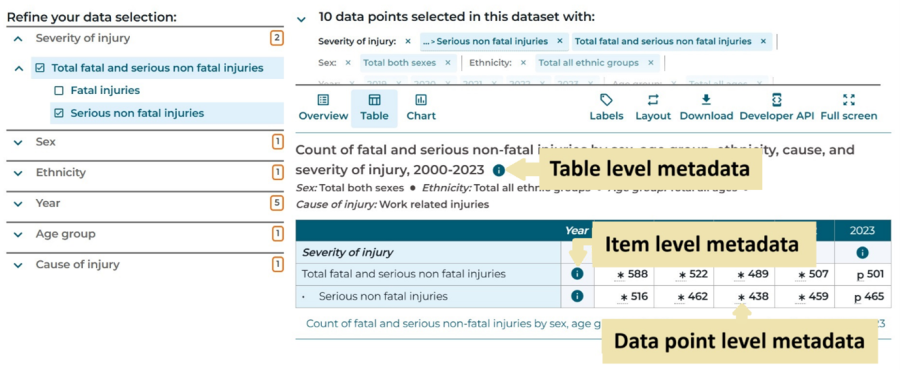Viewport: 900px width, 370px height.
Task: Click the Severity of injury count badge 2
Action: [x=277, y=38]
